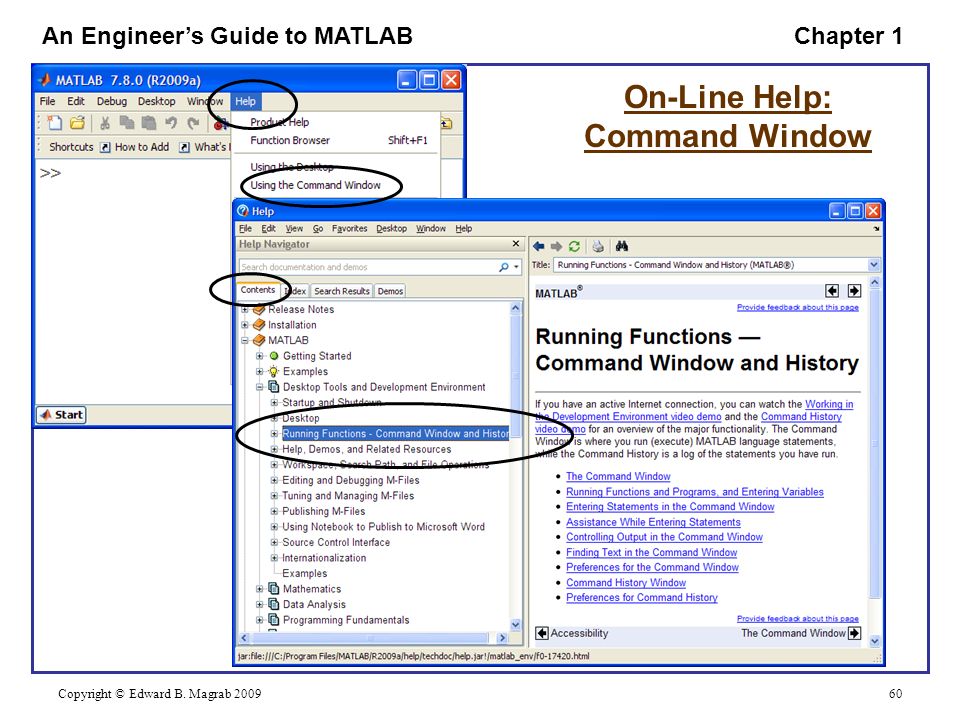The image size is (960, 720).
Task: Expand the Data Analysis tree node
Action: [x=260, y=604]
